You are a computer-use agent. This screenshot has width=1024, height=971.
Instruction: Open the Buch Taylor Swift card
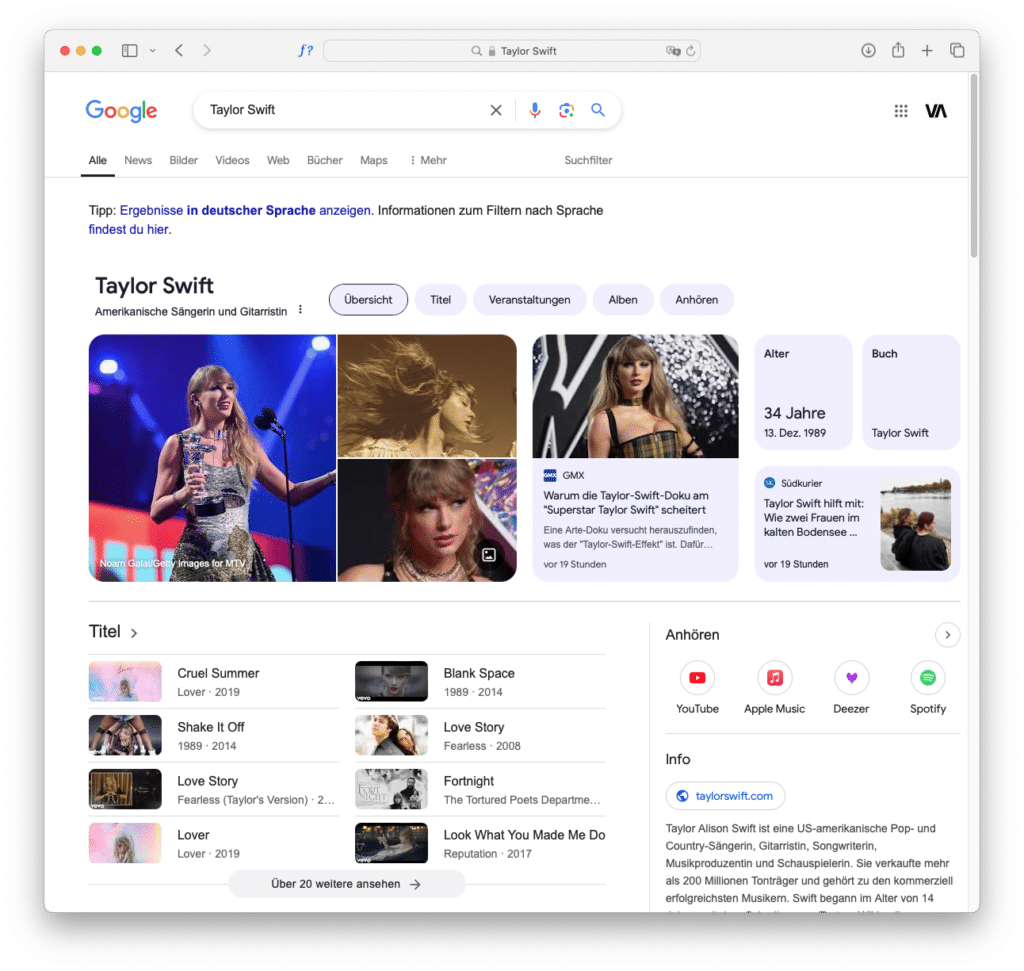pyautogui.click(x=911, y=392)
